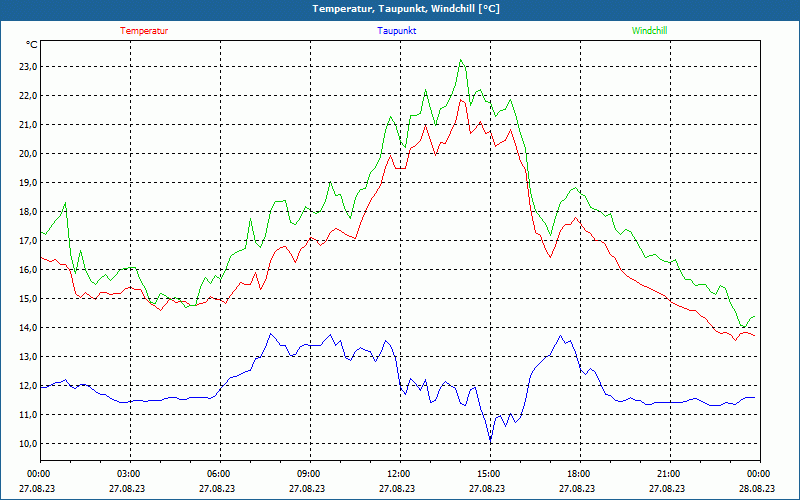Screen dimensions: 800x500
Task: Click the 10,0 y-axis value
Action: click(x=27, y=444)
